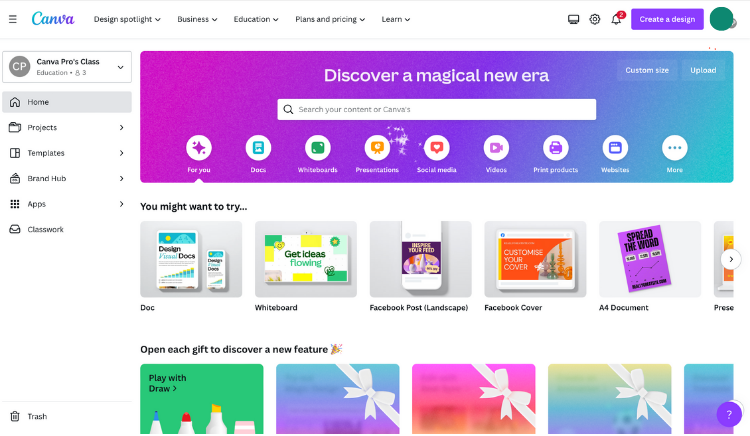Viewport: 750px width, 436px height.
Task: Click the Upload button
Action: click(703, 70)
